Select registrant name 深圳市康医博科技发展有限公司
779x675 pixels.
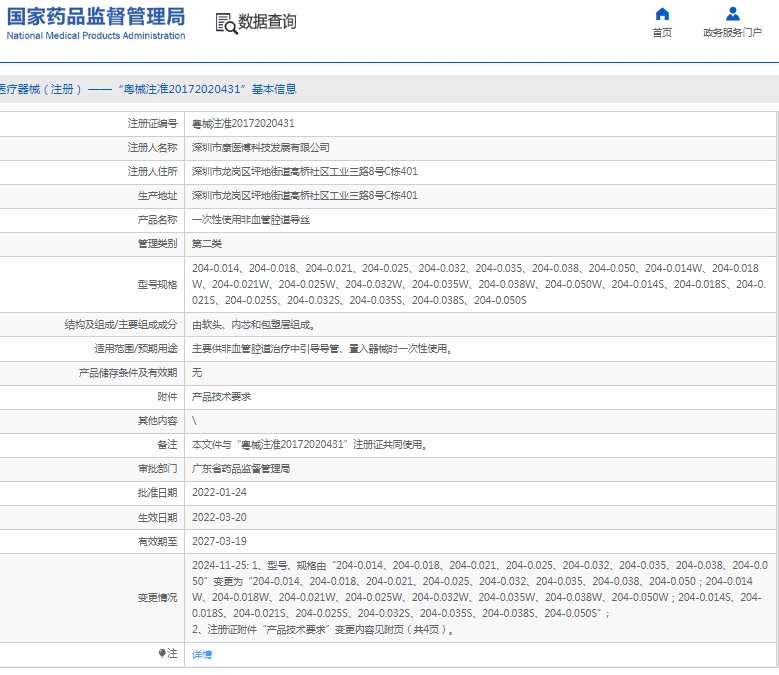[261, 148]
